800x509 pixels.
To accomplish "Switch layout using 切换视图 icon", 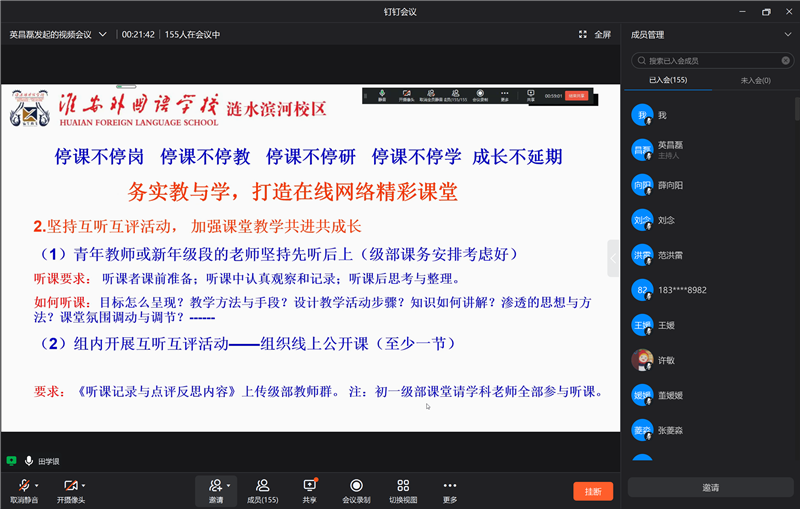I will pos(403,486).
